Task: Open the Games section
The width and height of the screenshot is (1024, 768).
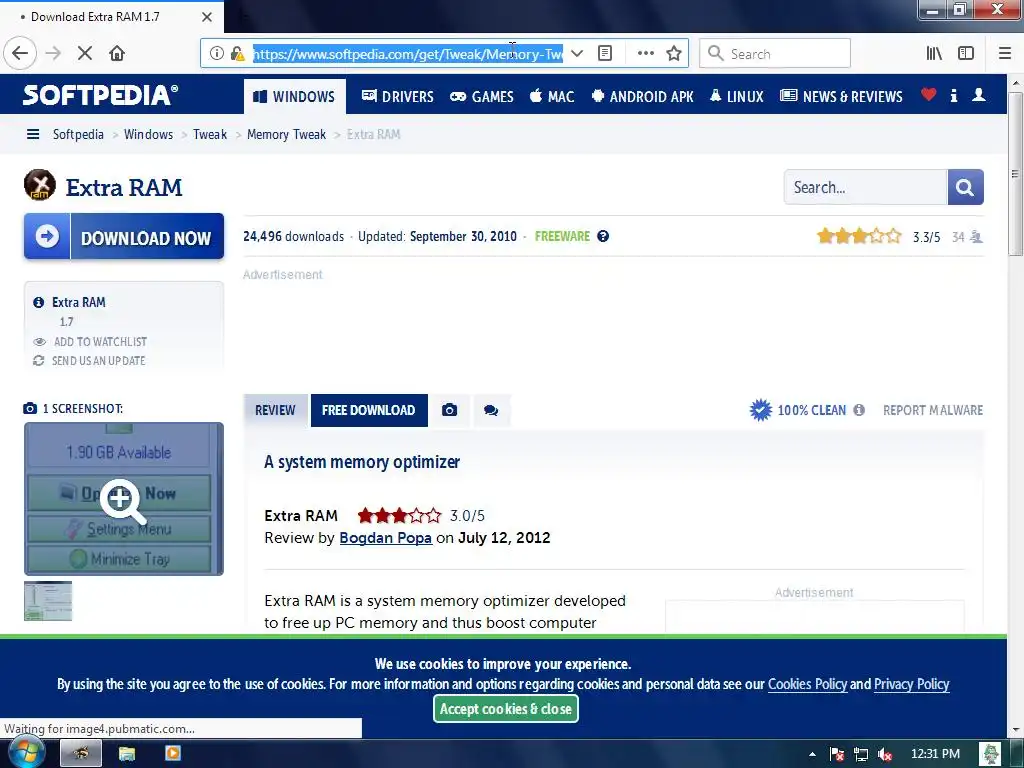Action: point(482,97)
